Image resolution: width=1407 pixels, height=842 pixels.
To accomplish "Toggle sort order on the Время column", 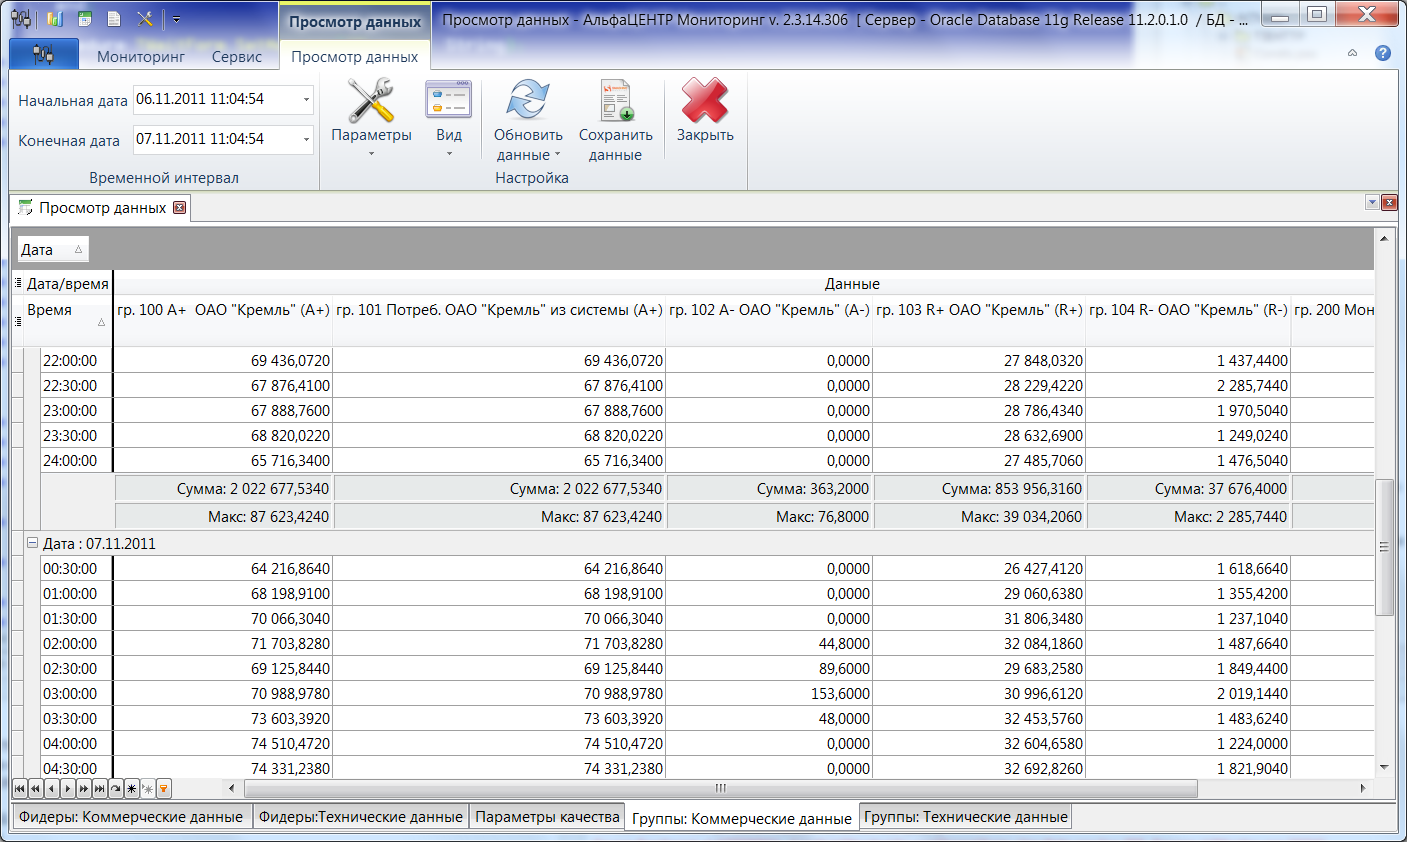I will pos(60,315).
